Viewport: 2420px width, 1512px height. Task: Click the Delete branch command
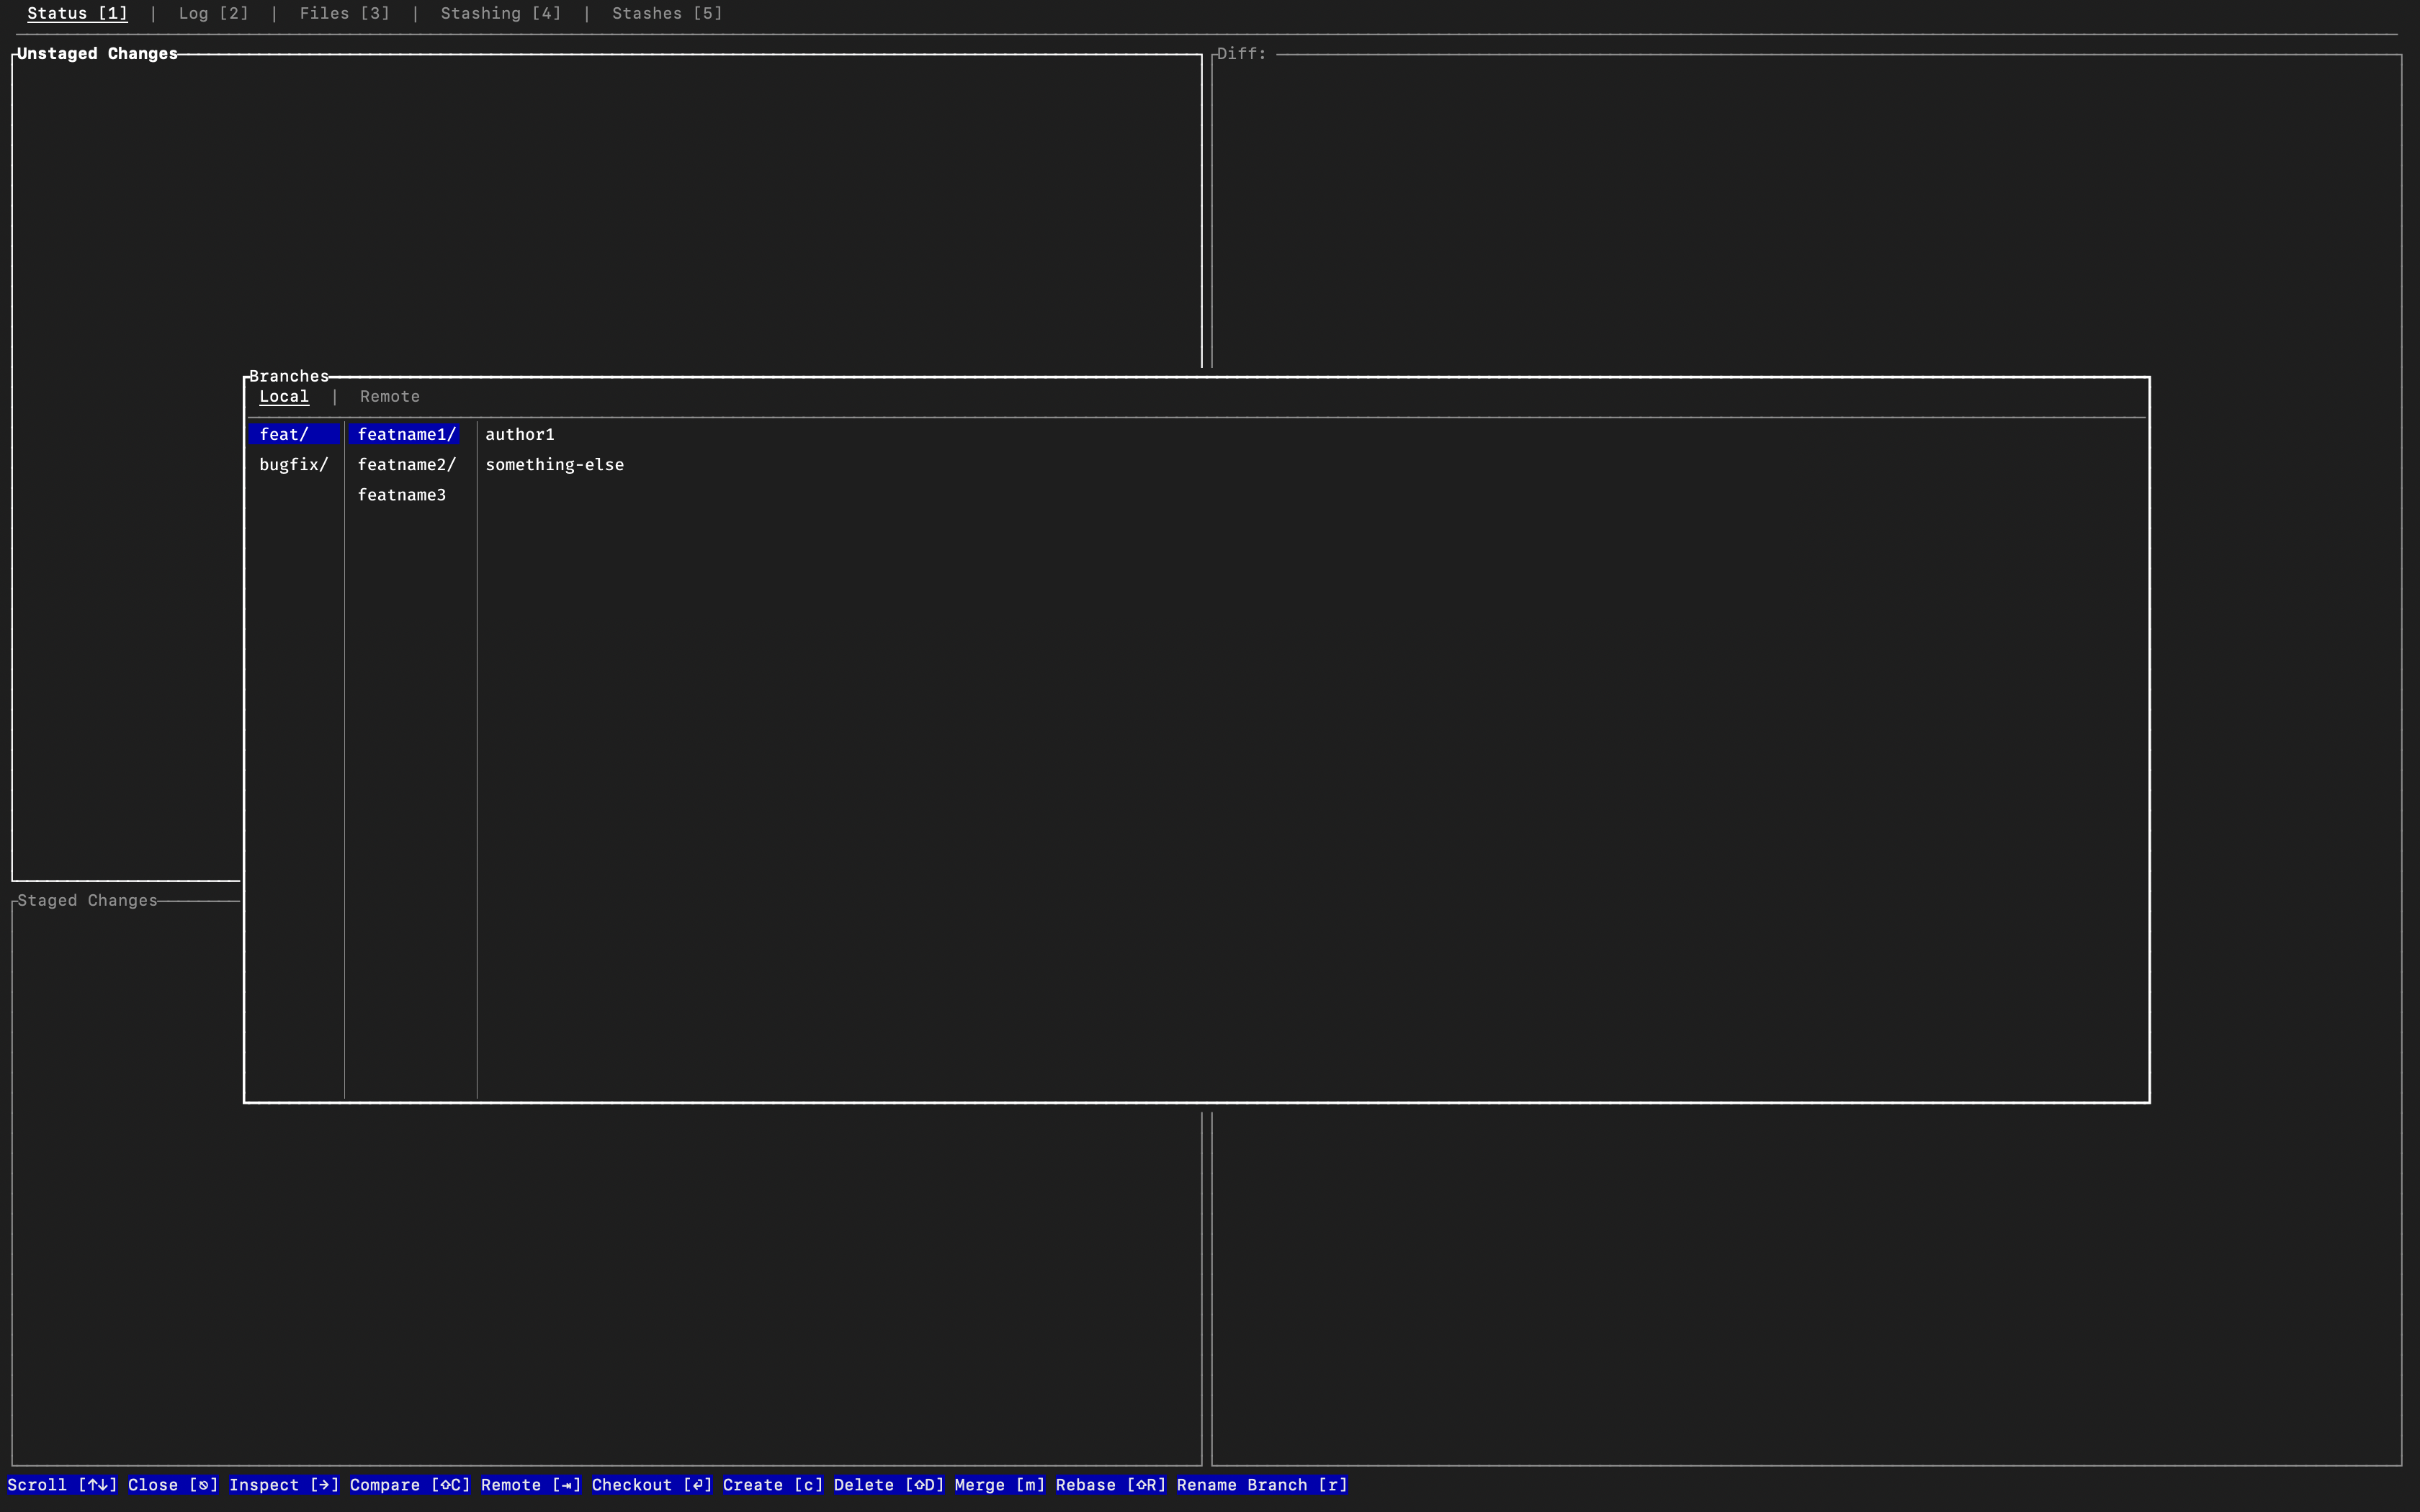point(888,1485)
